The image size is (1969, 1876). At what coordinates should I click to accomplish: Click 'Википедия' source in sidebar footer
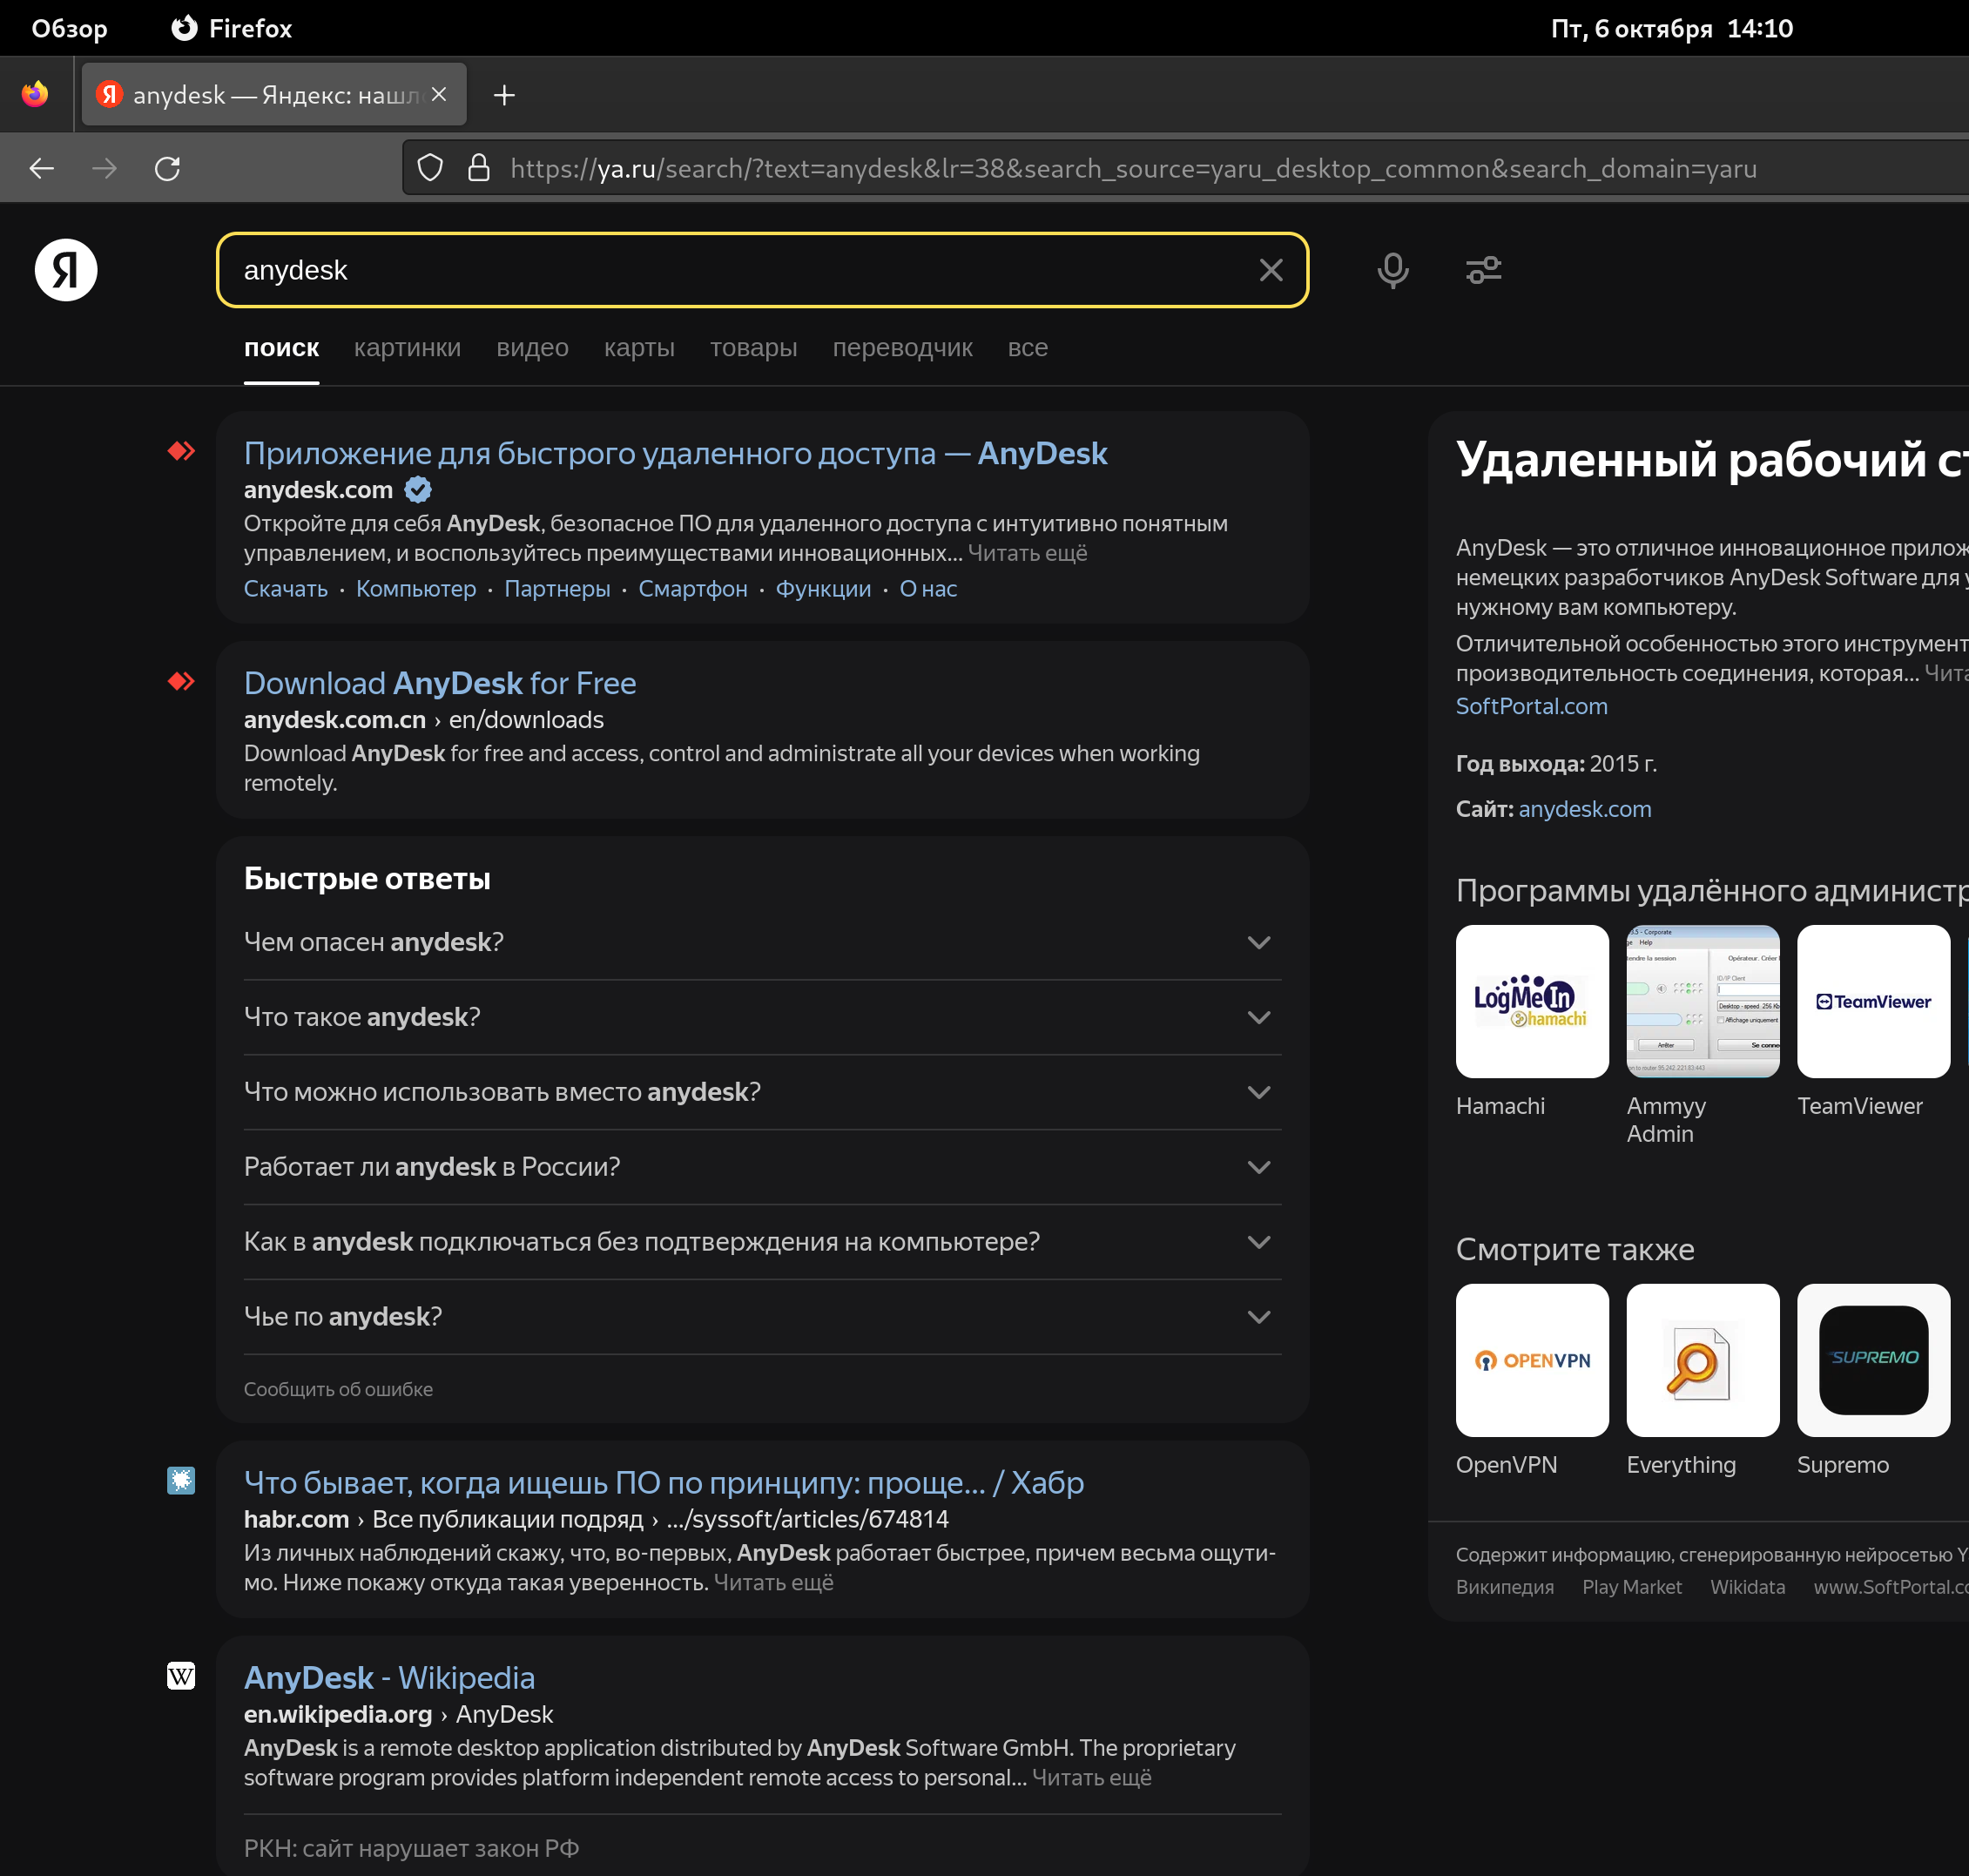[1505, 1587]
